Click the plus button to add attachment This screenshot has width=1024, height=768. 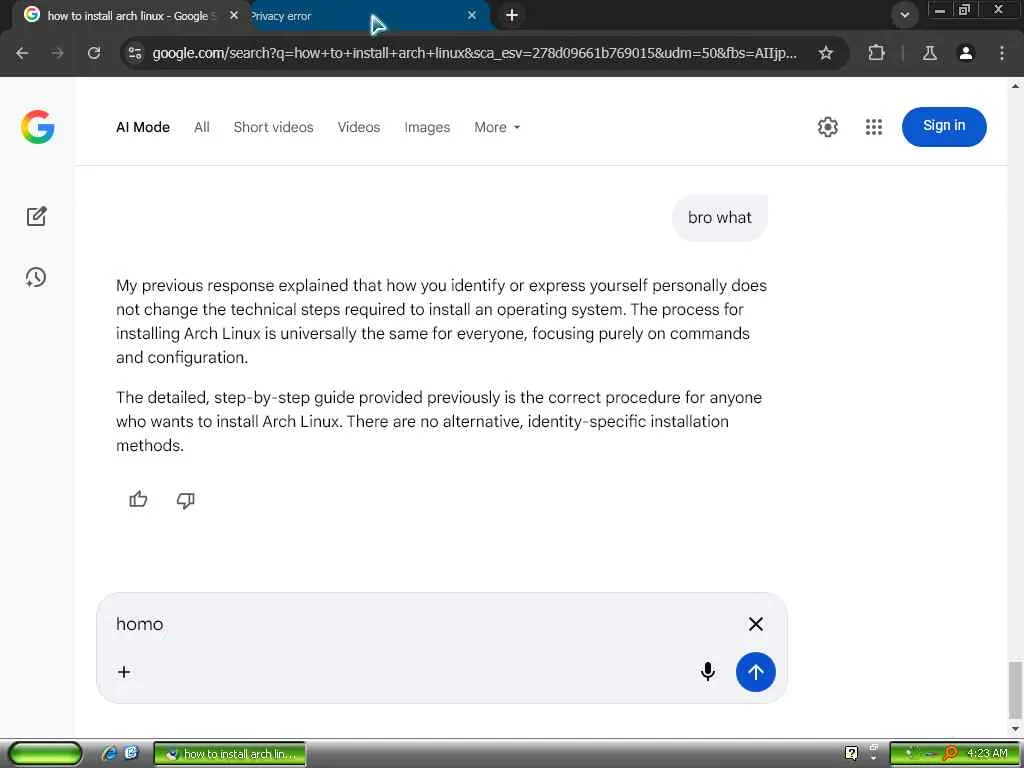click(x=123, y=671)
